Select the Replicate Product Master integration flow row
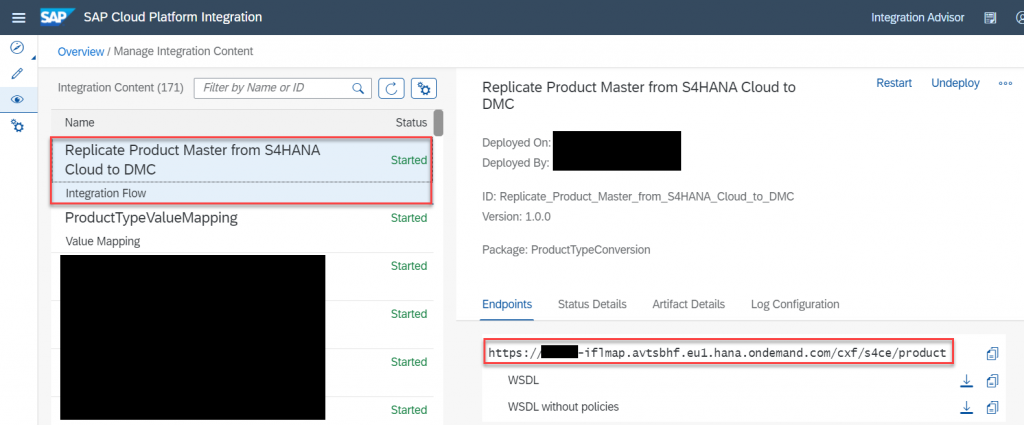Image resolution: width=1024 pixels, height=425 pixels. 241,170
